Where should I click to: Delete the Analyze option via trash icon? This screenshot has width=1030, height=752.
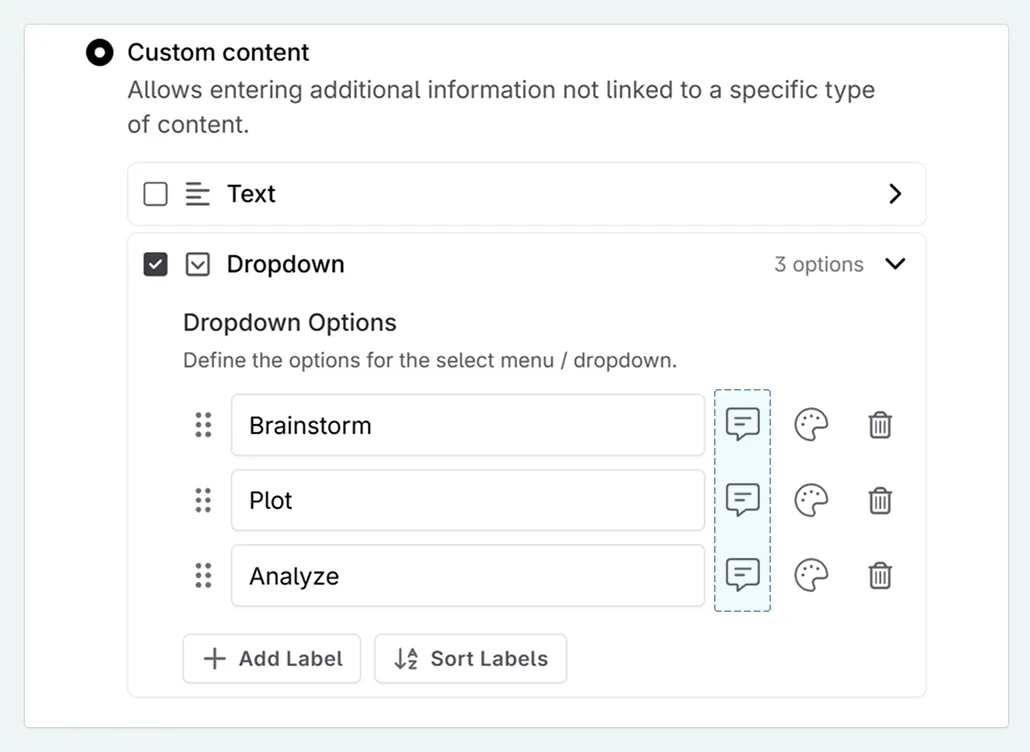(x=880, y=576)
